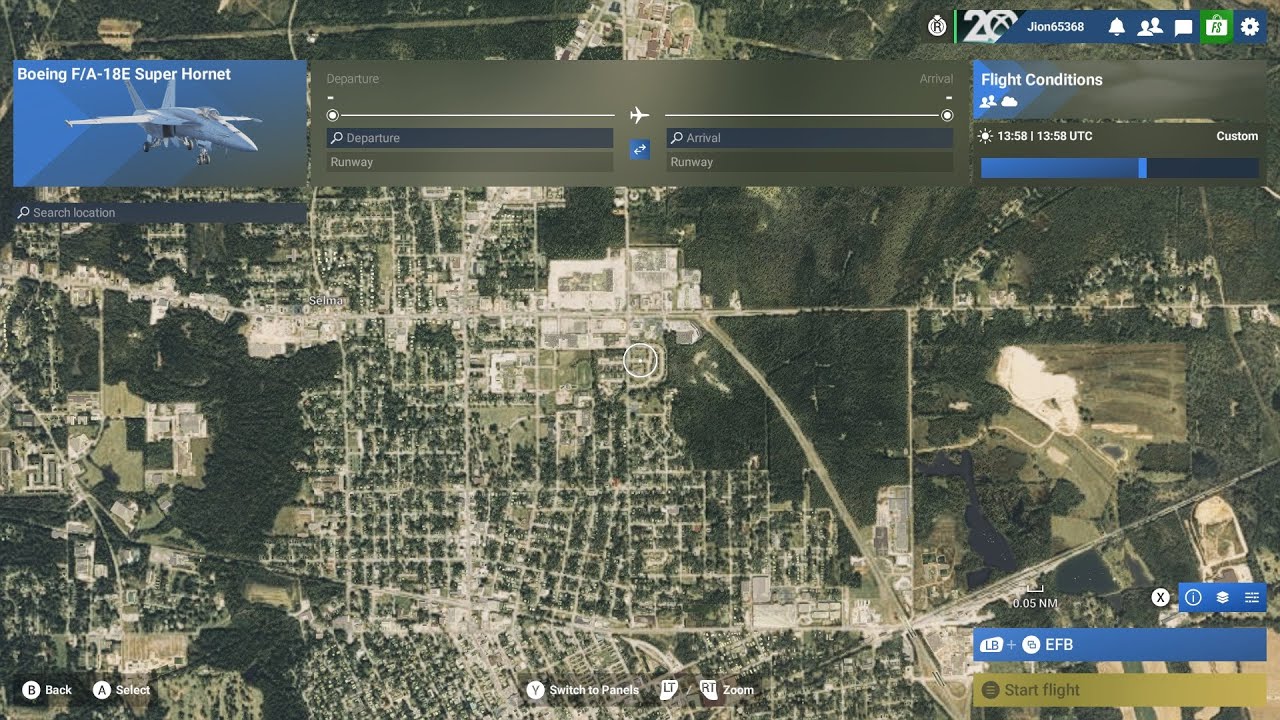This screenshot has width=1280, height=720.
Task: Open the chat message bubble icon
Action: click(1183, 27)
